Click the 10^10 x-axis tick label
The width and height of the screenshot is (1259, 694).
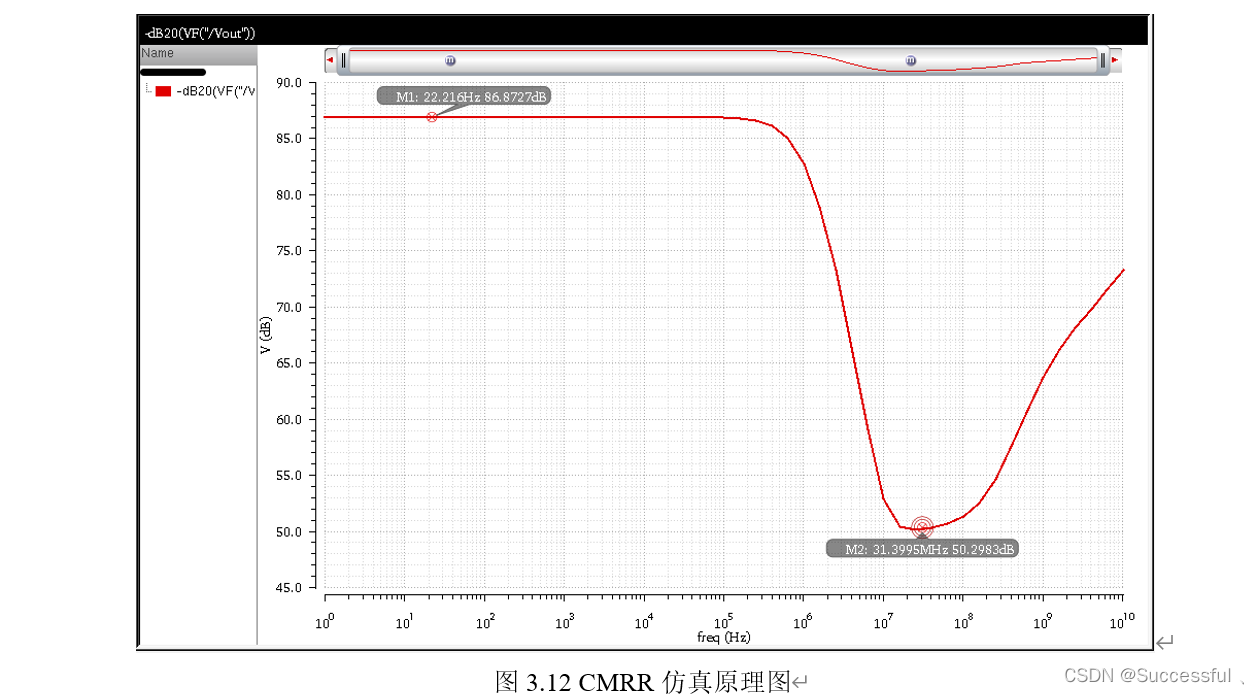pyautogui.click(x=1122, y=622)
